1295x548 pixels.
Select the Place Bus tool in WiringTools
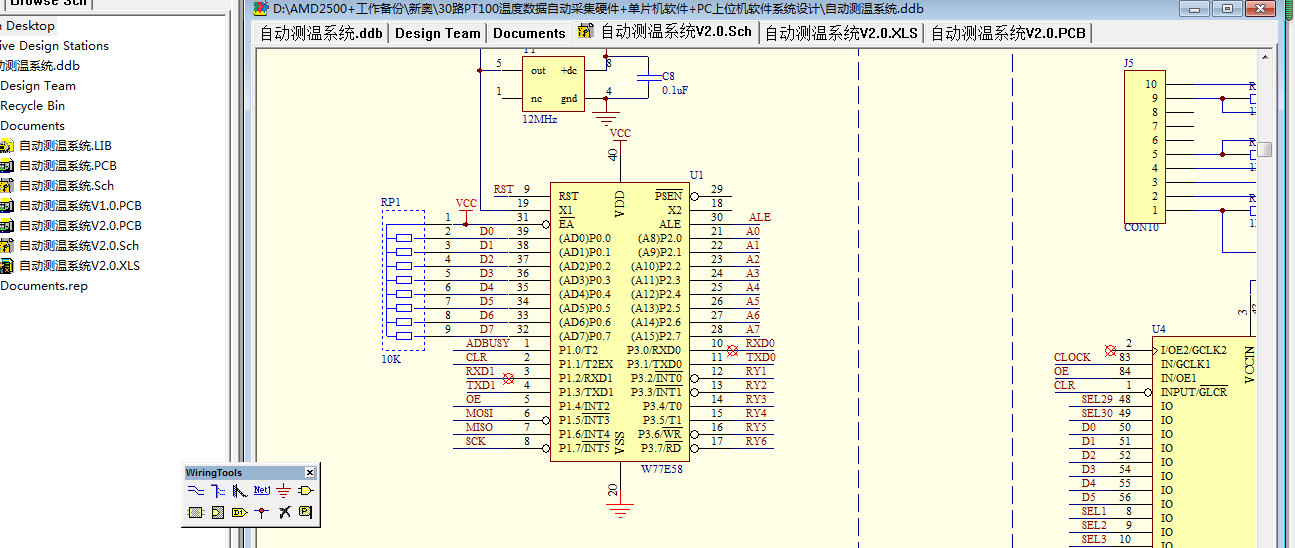tap(218, 491)
